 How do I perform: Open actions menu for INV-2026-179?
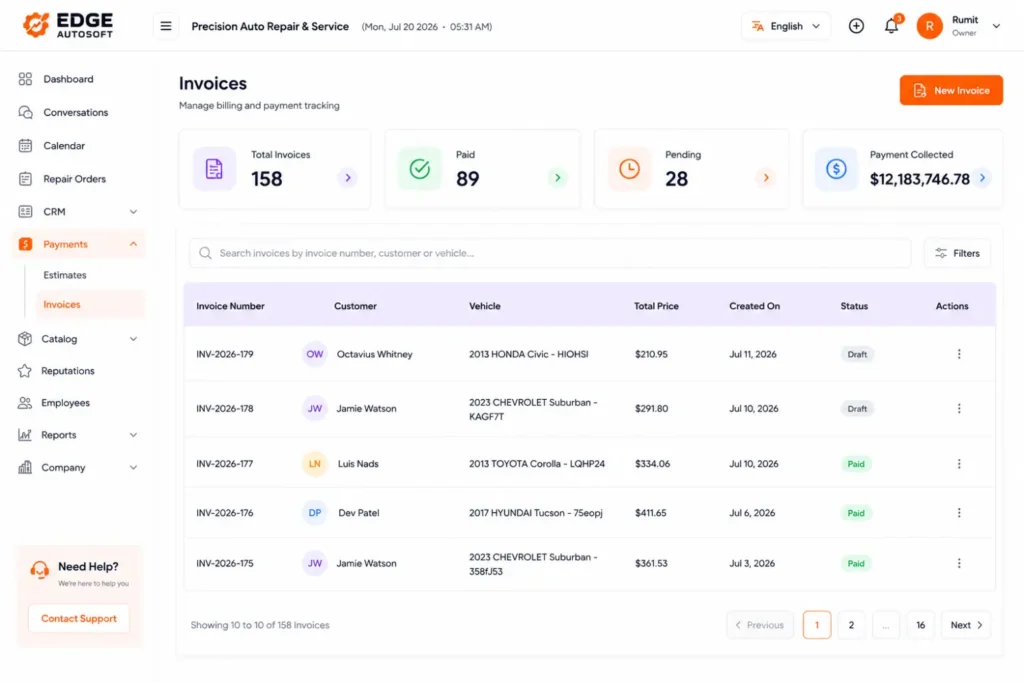pos(959,354)
